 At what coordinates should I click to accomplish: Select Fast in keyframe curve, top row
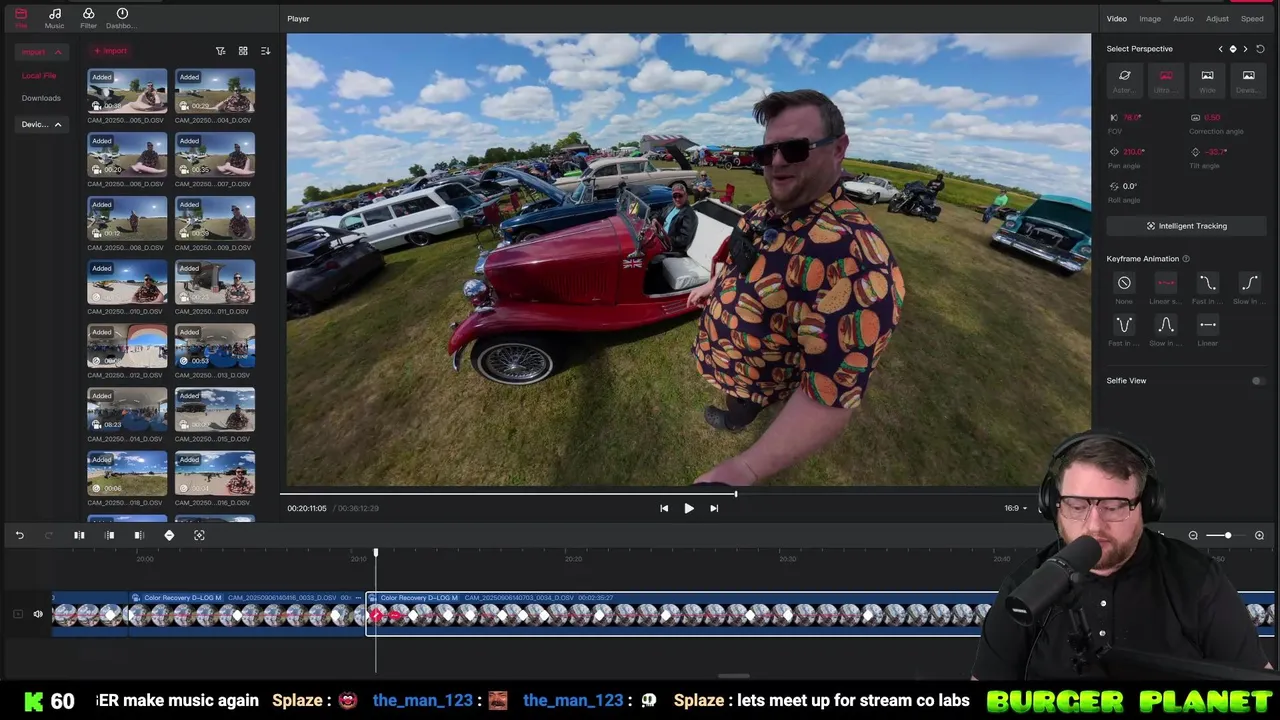[1207, 284]
